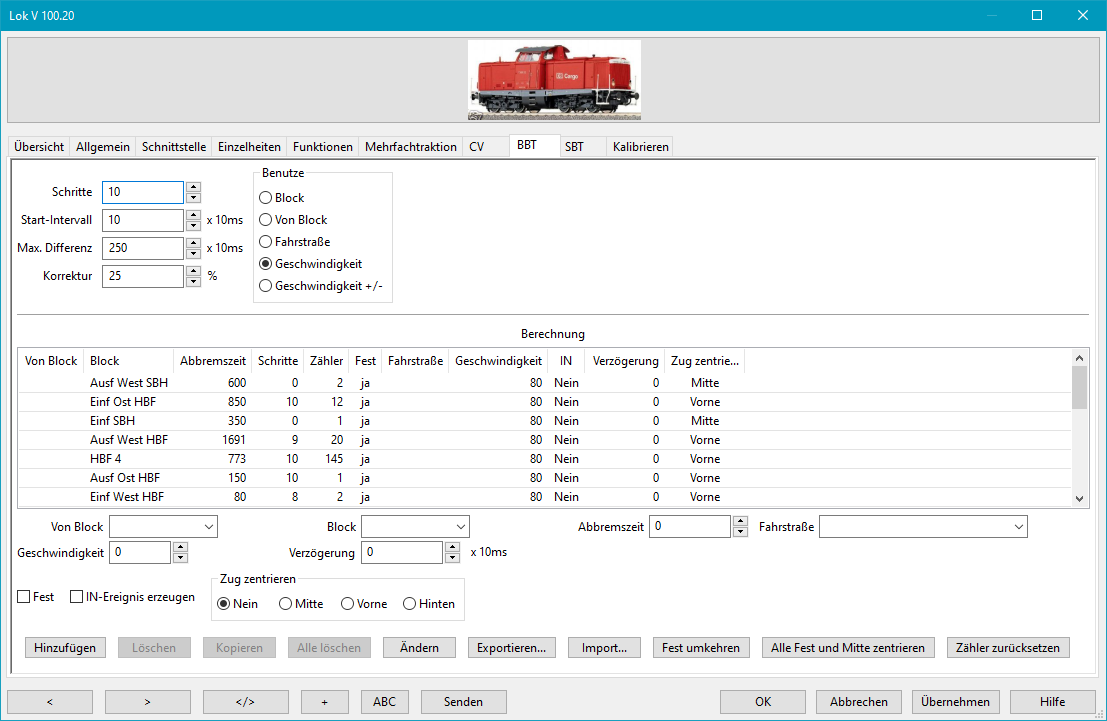Screen dimensions: 1107x721
Task: Expand the Block combo box
Action: (x=460, y=527)
